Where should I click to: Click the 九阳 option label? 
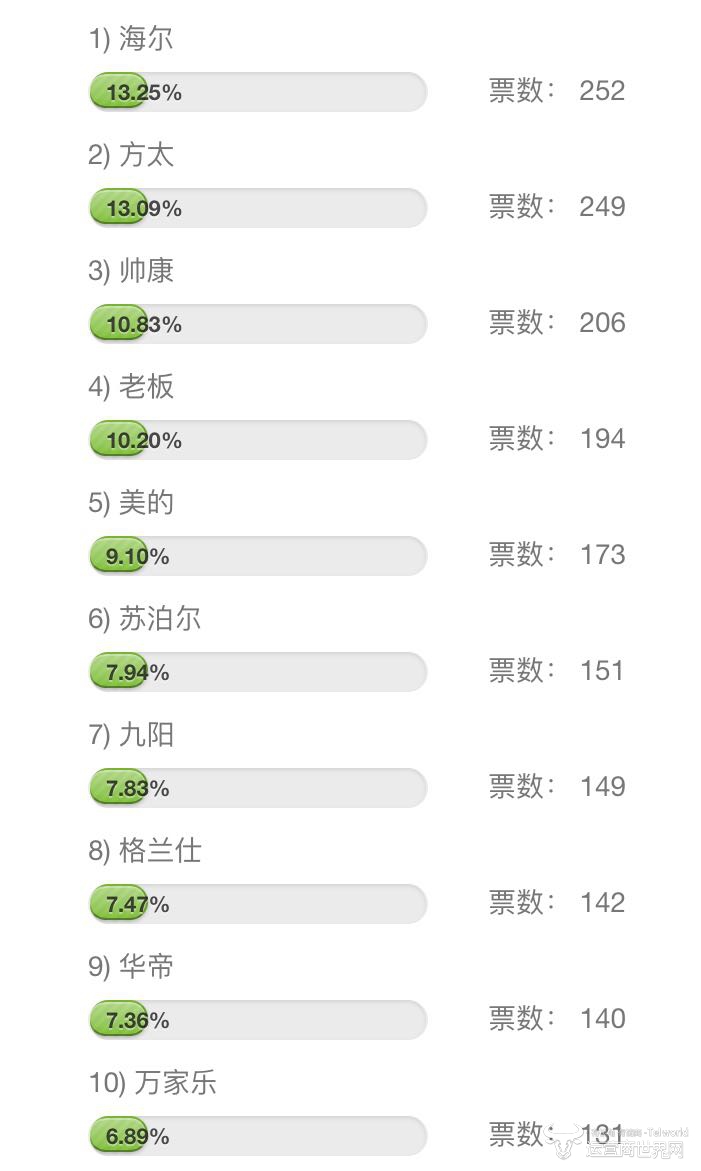point(145,735)
